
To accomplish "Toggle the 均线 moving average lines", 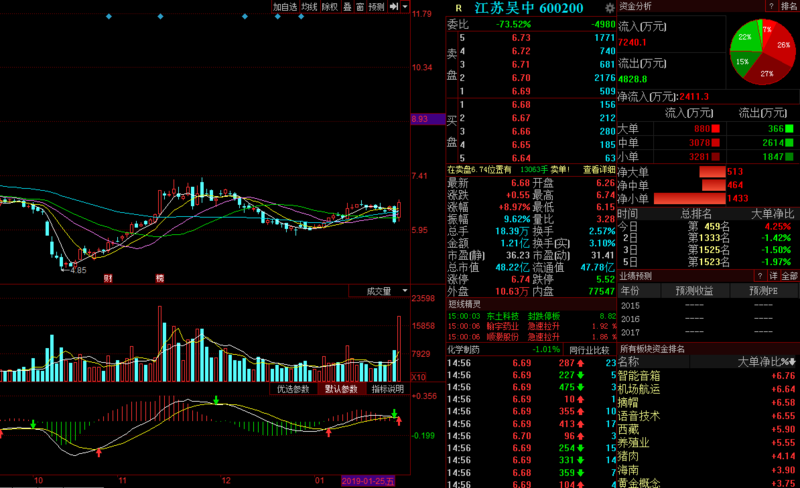I will coord(309,7).
